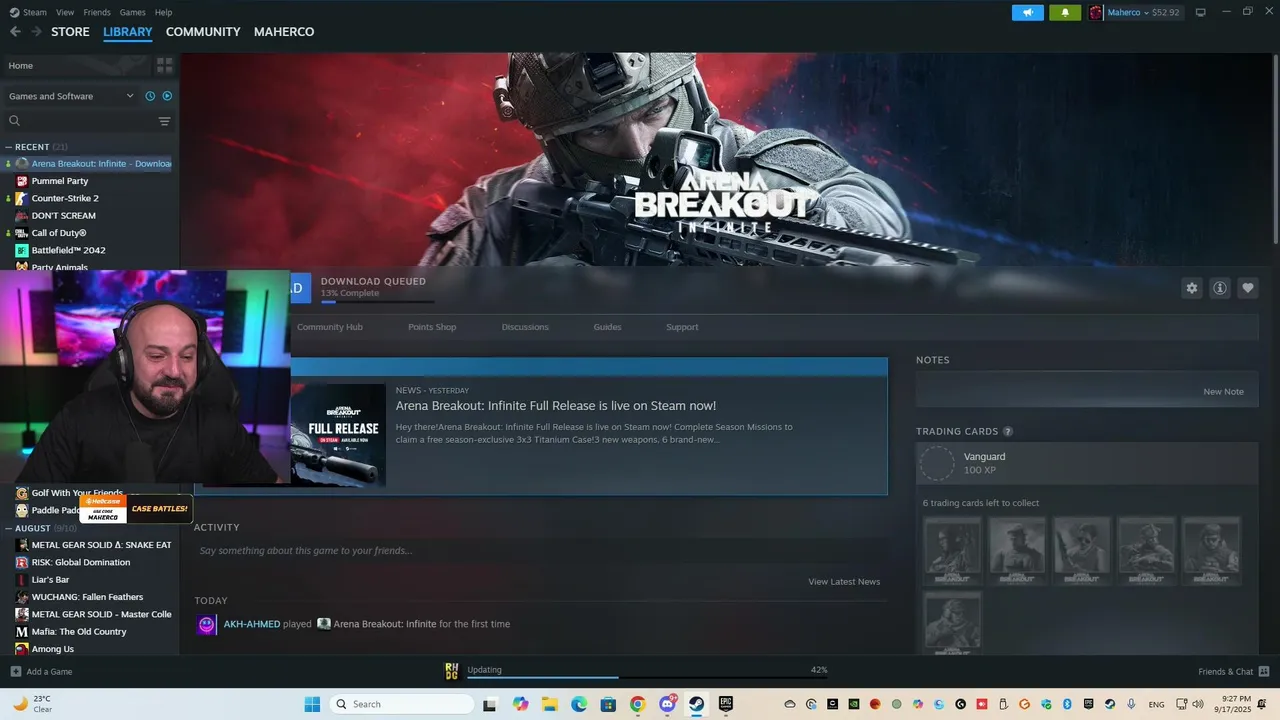Open game info circle icon
Image resolution: width=1280 pixels, height=720 pixels.
[1219, 288]
